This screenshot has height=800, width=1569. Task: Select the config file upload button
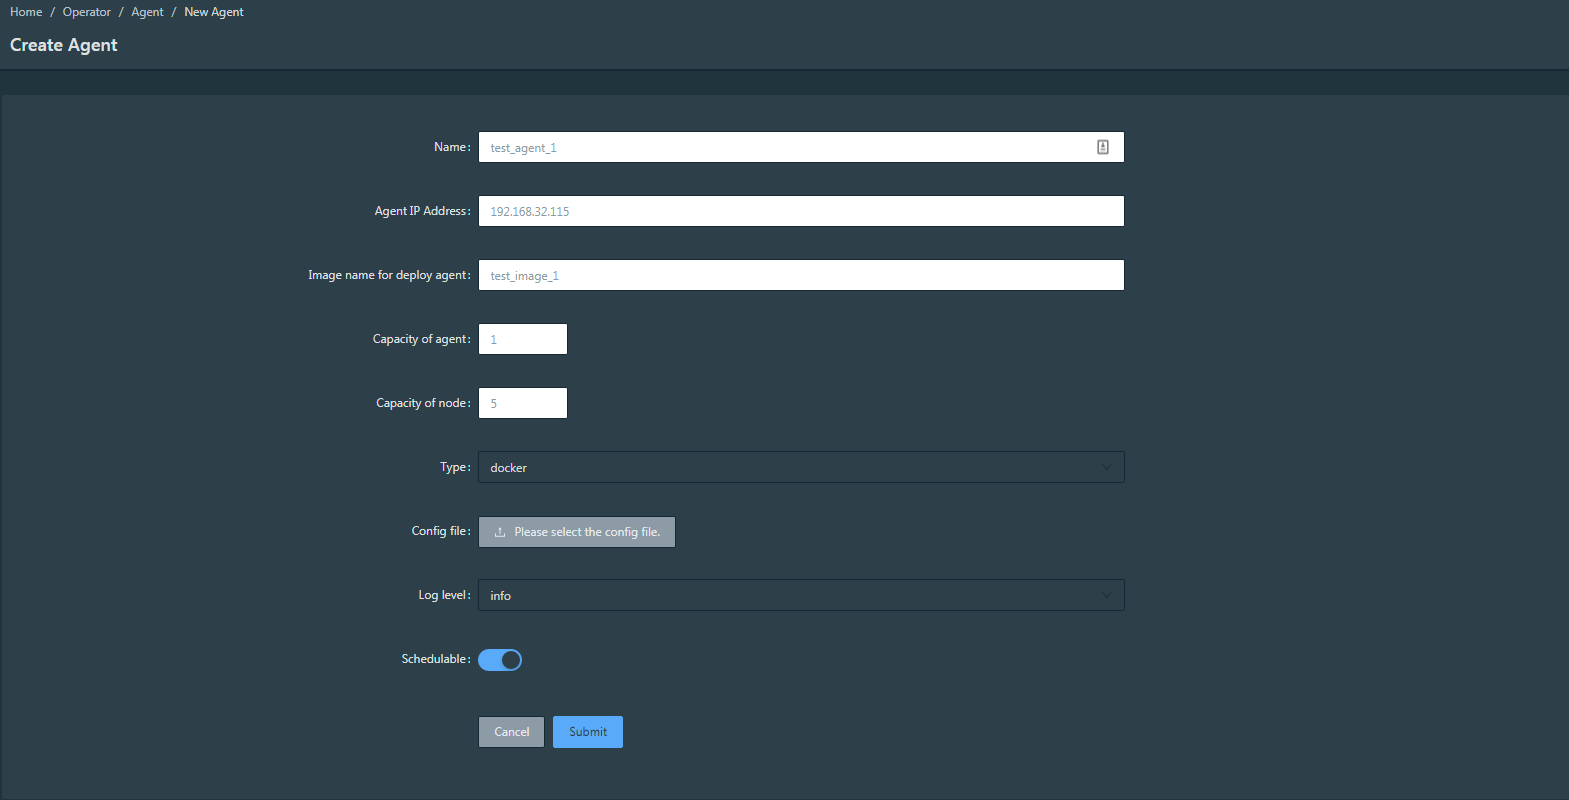pos(577,532)
